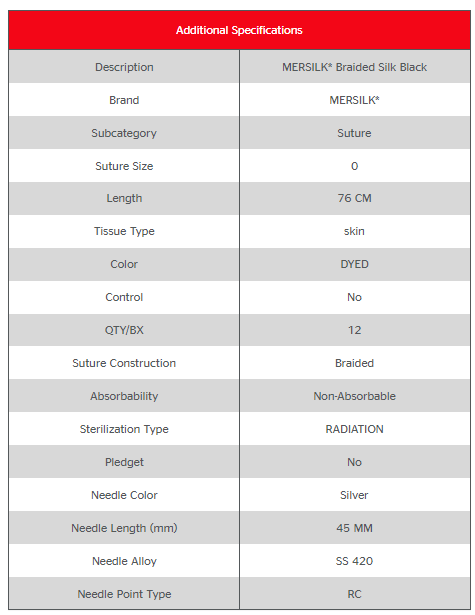Select the Brand row label
Viewport: 475px width, 615px height.
click(124, 100)
